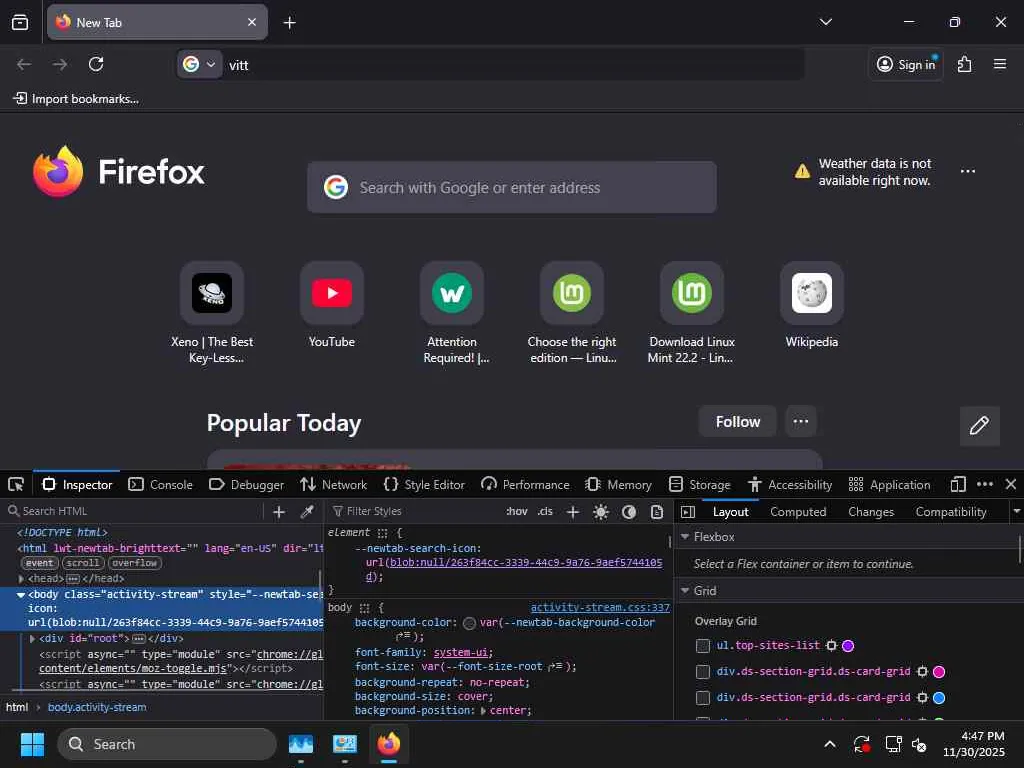This screenshot has height=768, width=1024.
Task: Open the list all tabs chevron
Action: (825, 22)
